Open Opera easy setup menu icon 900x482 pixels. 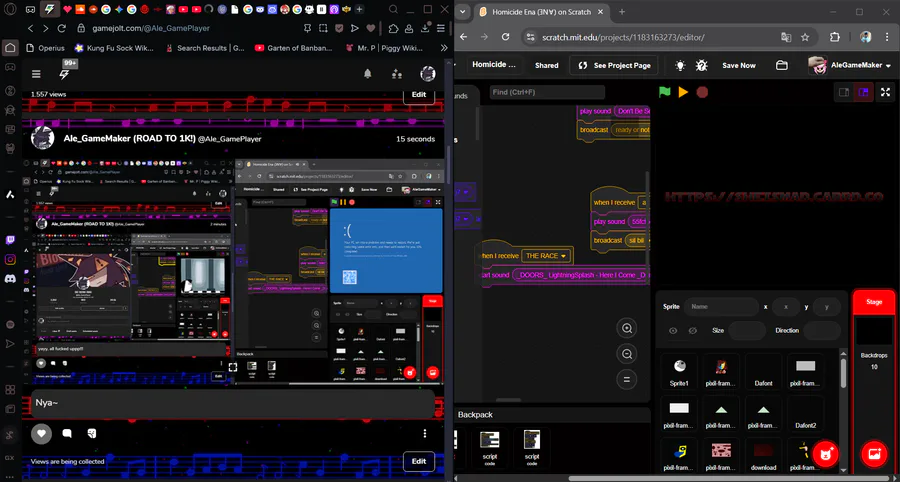441,28
